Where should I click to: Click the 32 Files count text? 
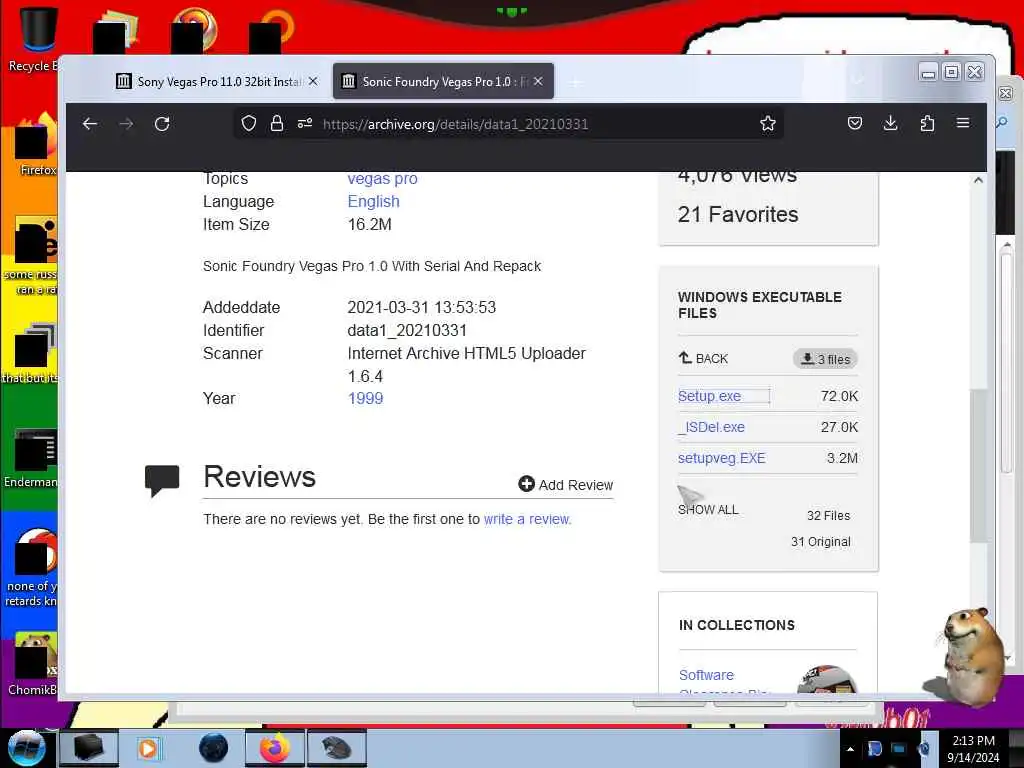828,515
